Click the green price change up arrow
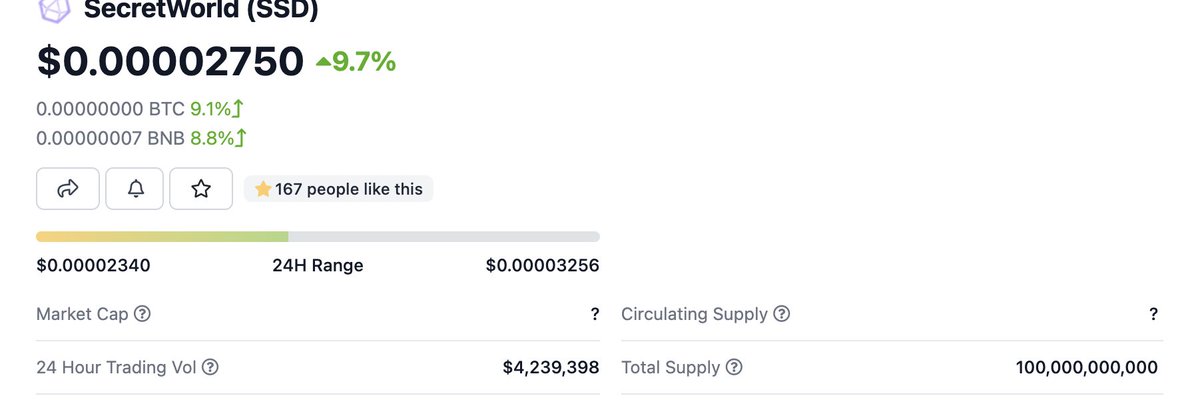The image size is (1200, 416). (x=323, y=62)
